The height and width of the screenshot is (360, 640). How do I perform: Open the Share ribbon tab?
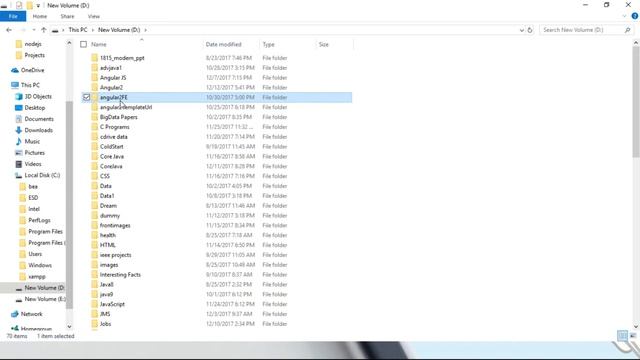coord(67,16)
